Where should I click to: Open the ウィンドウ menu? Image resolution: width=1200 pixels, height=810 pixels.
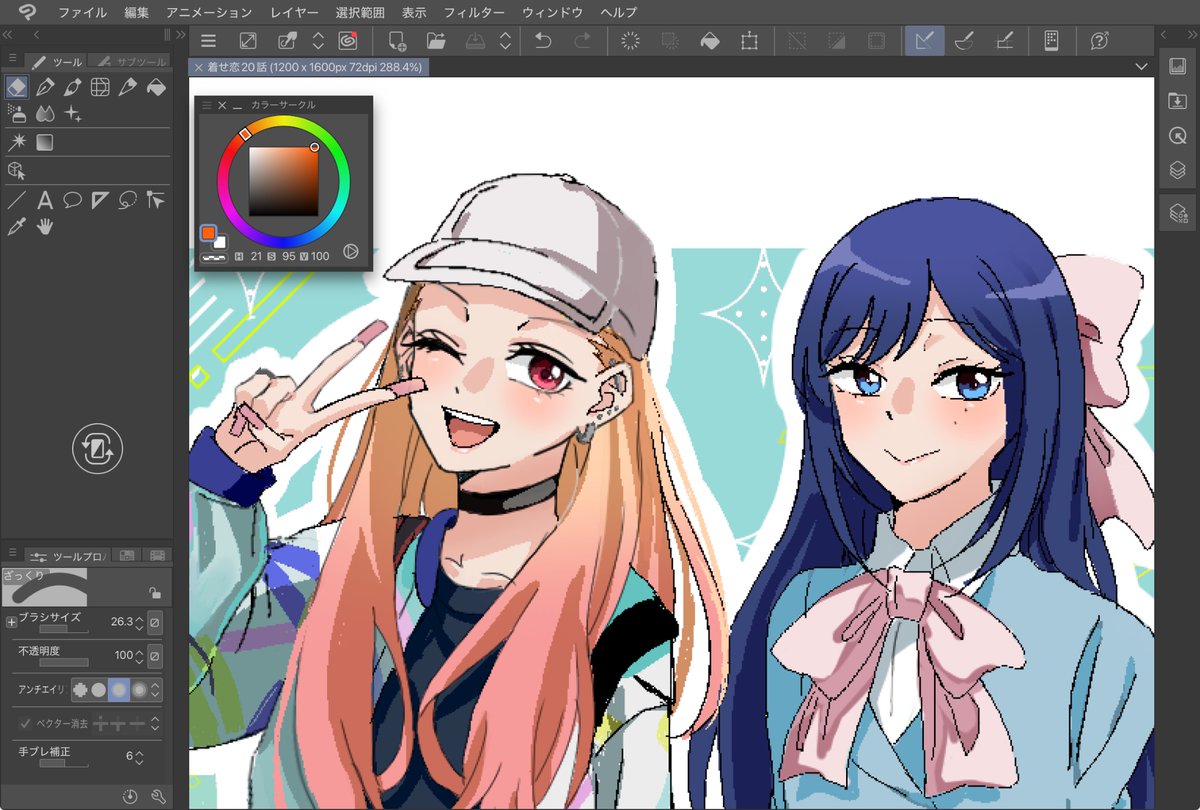552,13
